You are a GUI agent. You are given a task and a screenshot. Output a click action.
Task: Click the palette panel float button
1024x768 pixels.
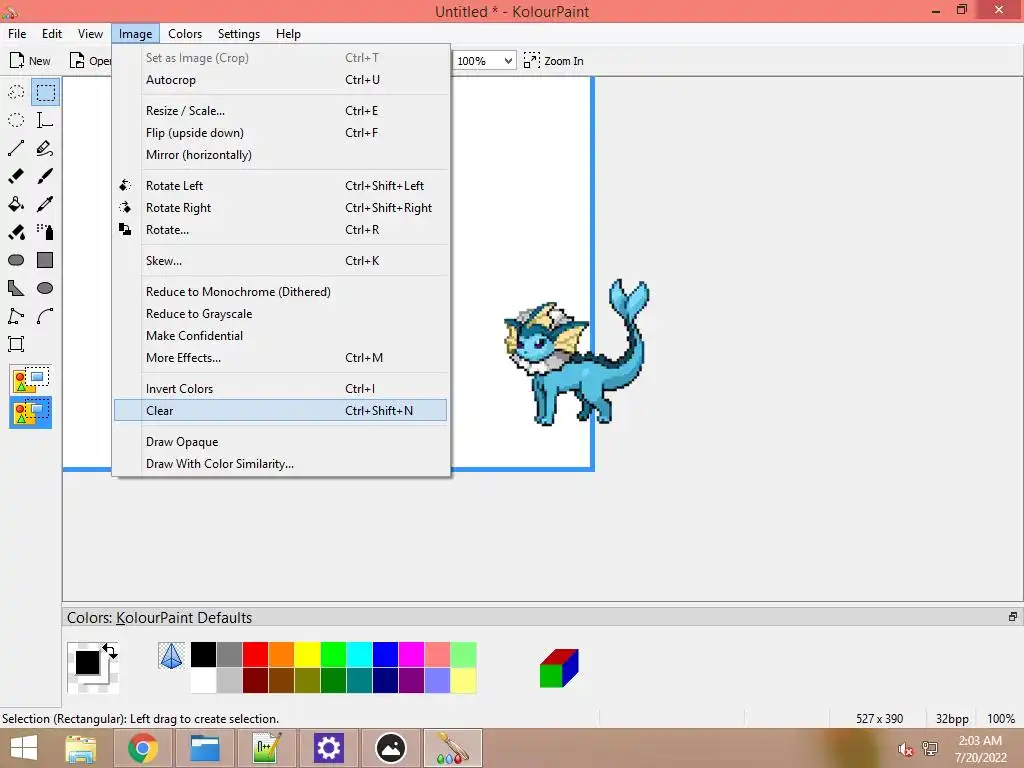pyautogui.click(x=1013, y=616)
